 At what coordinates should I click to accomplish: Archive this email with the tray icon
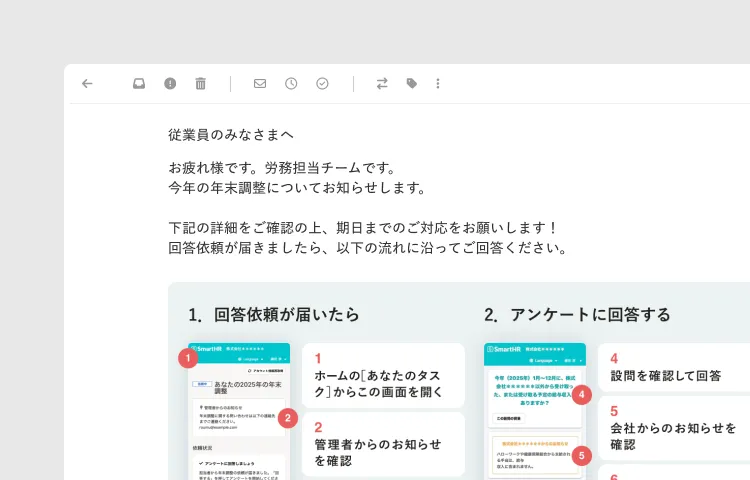pyautogui.click(x=139, y=84)
